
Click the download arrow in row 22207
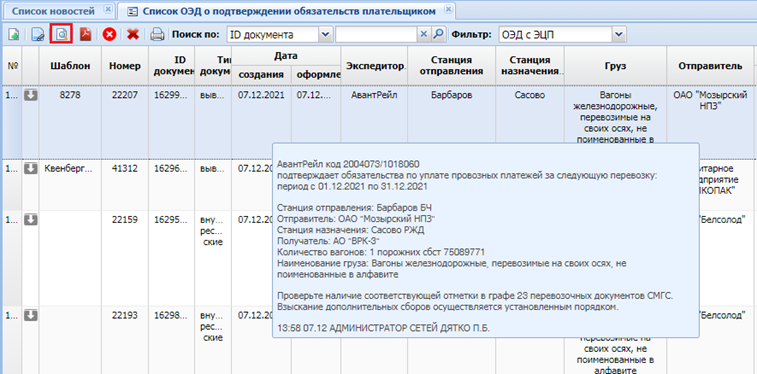tap(30, 96)
